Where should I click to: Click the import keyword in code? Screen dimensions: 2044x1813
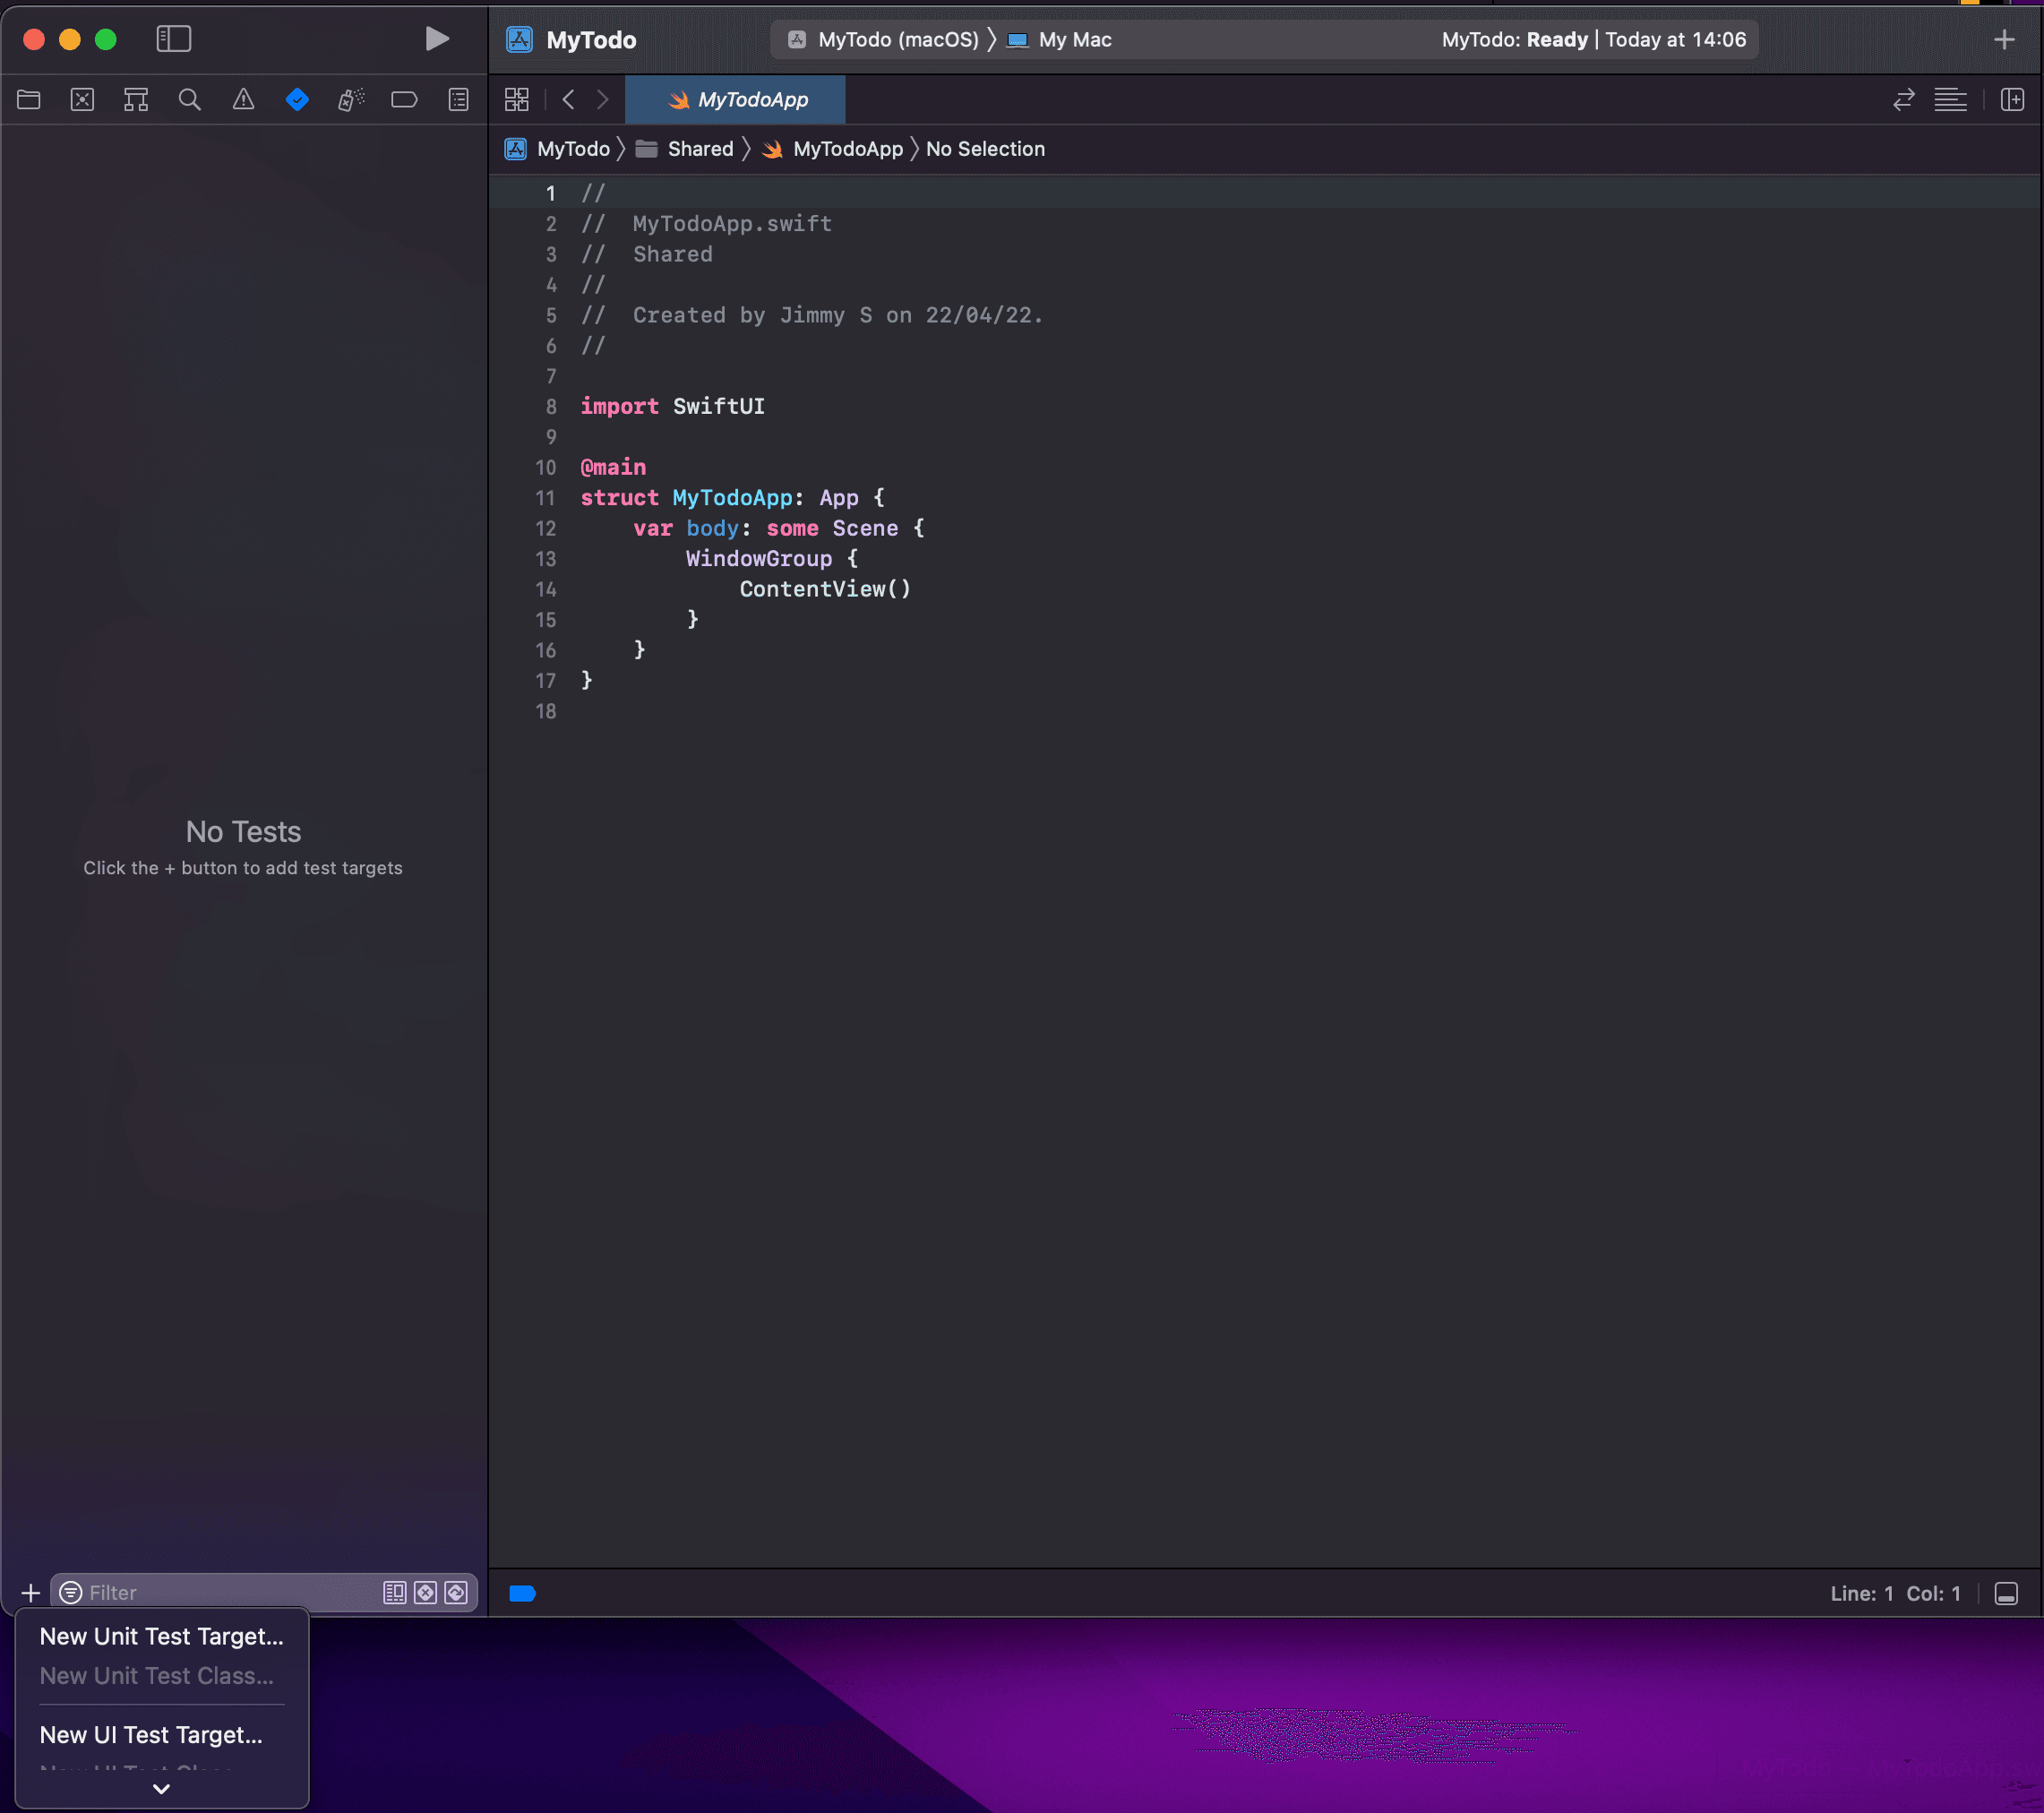619,406
